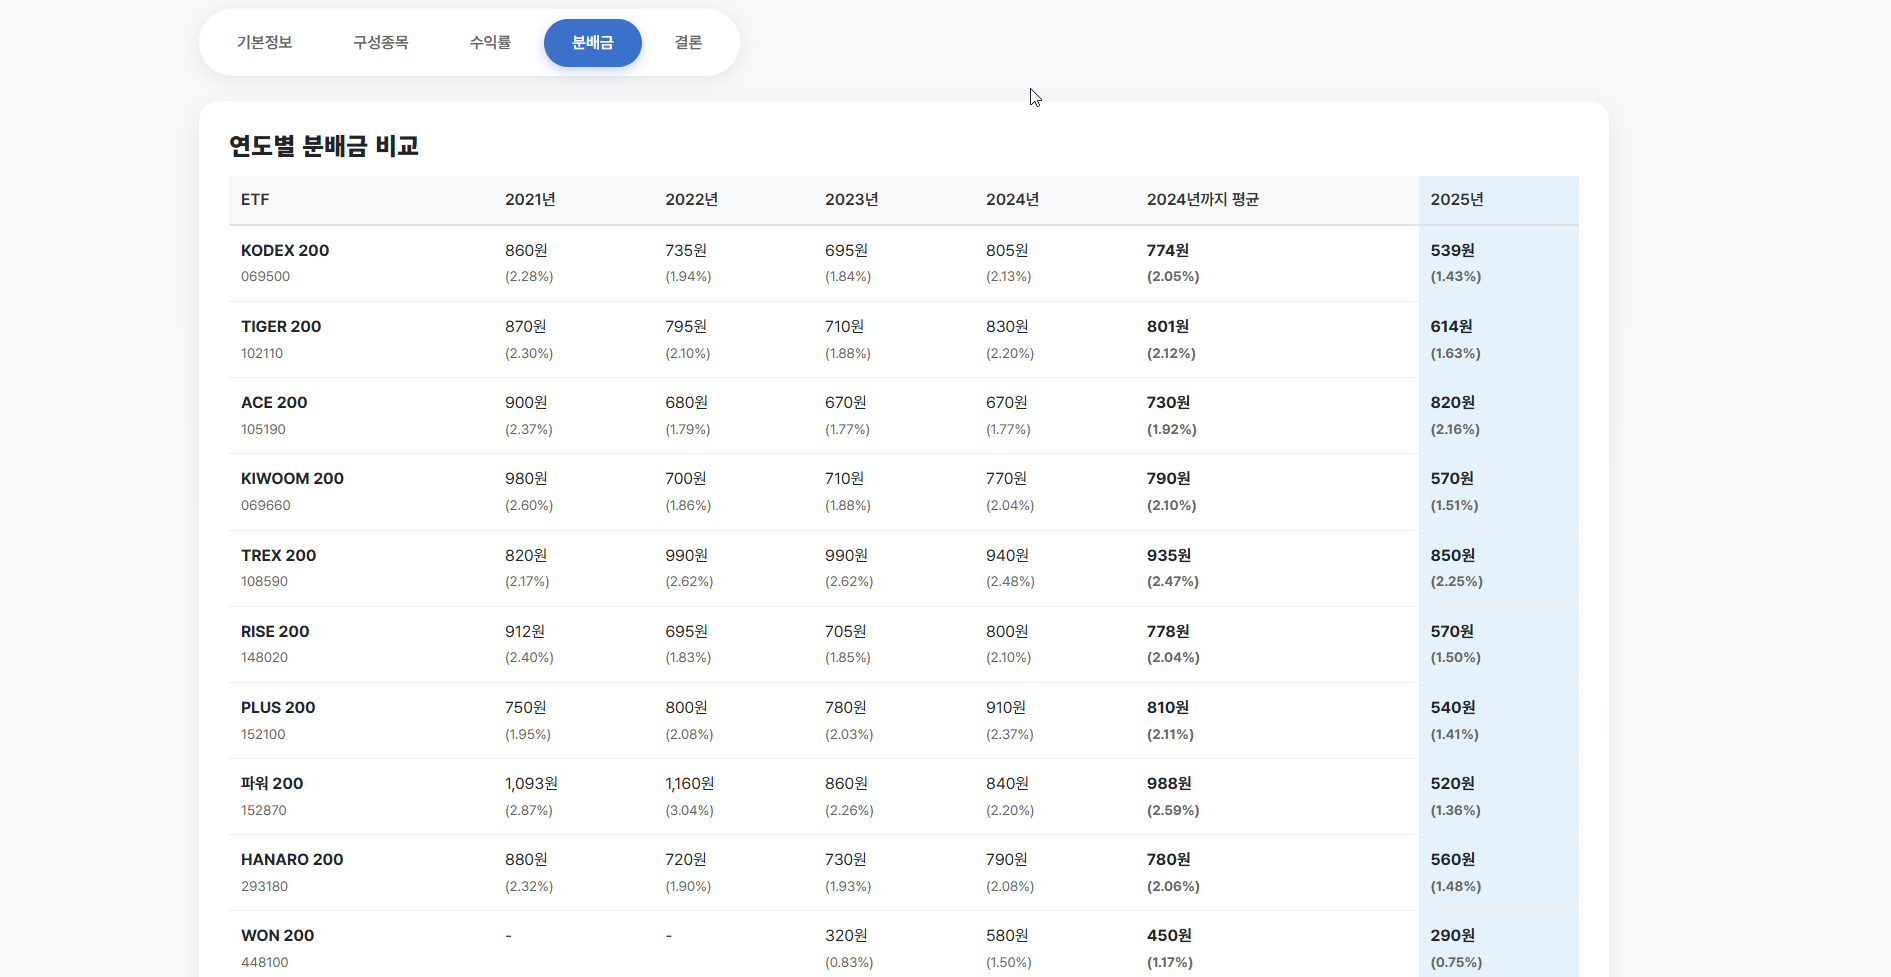The image size is (1891, 977).
Task: Click the 2023년 column header
Action: coord(852,200)
